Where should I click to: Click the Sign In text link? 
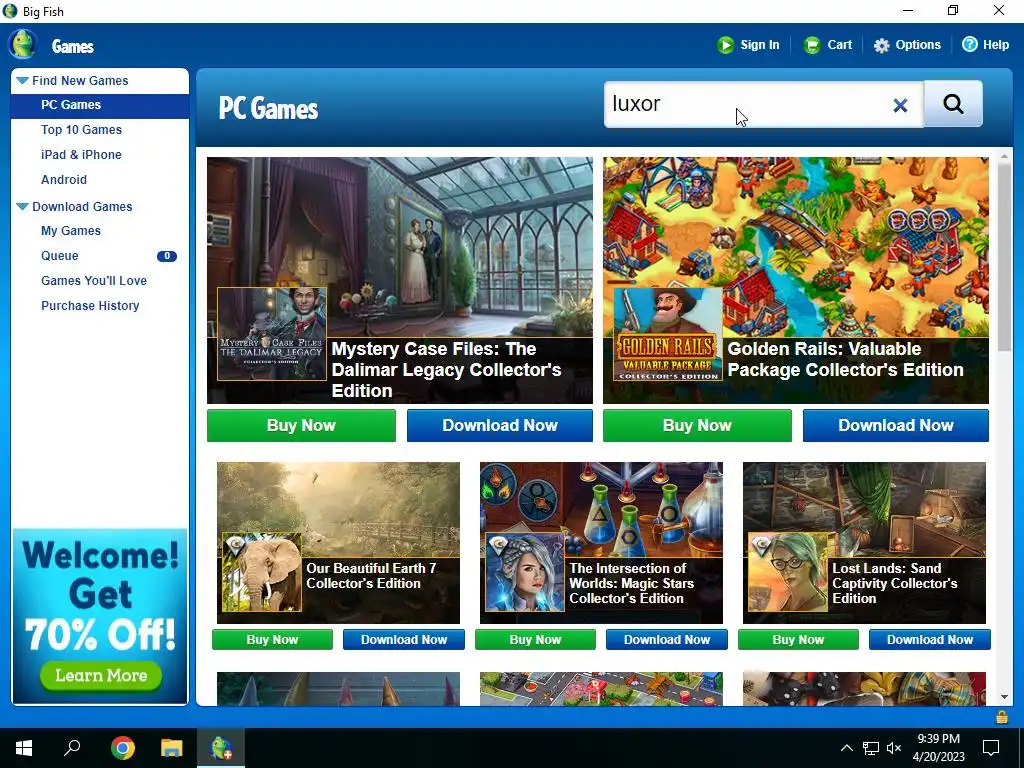click(x=760, y=45)
